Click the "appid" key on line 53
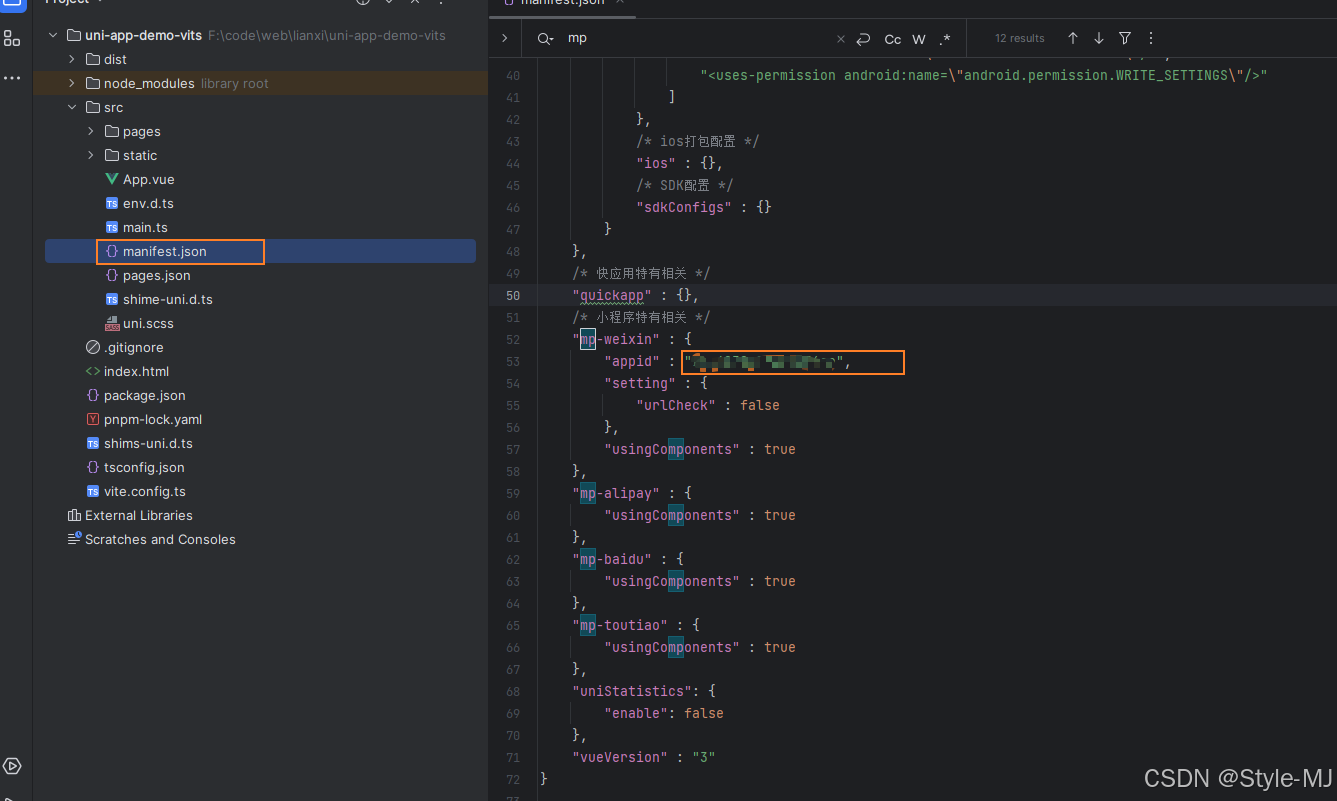 (632, 361)
